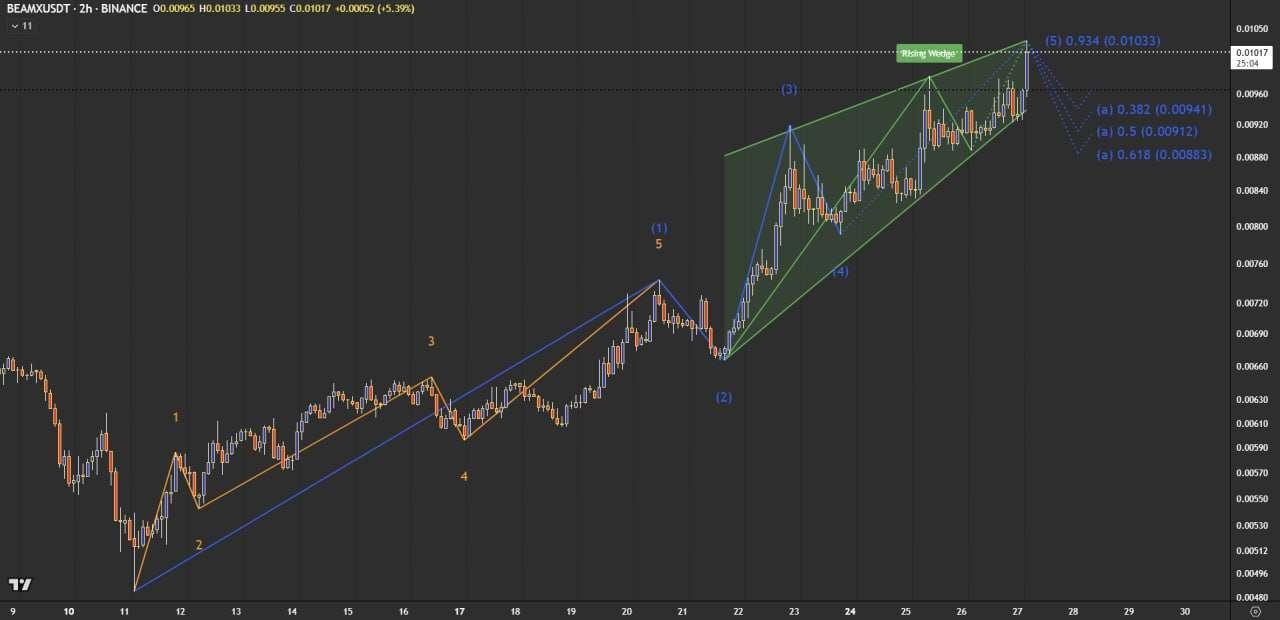1280x620 pixels.
Task: Click the change value +0.00052 (+5.39%)
Action: pyautogui.click(x=376, y=8)
